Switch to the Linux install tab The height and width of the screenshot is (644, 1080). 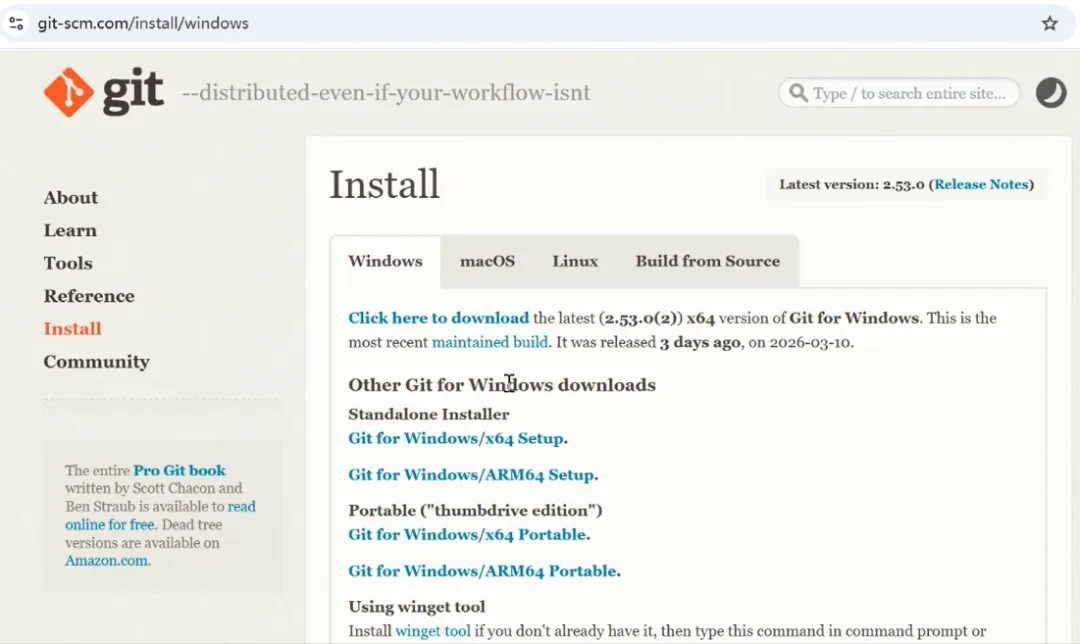(575, 261)
